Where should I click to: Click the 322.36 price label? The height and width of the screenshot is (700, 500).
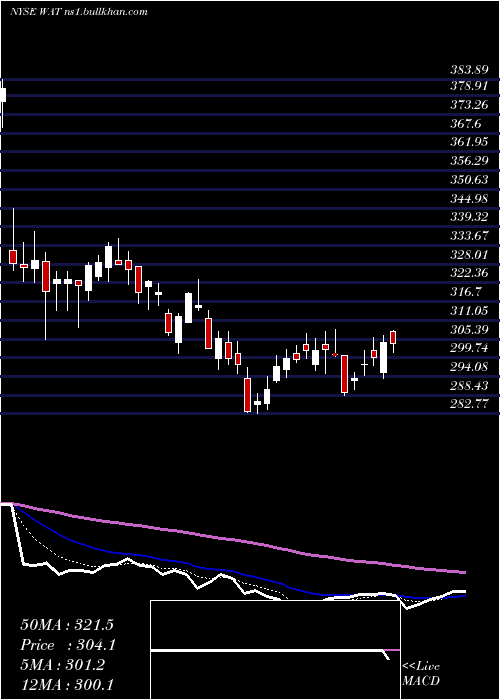point(469,272)
